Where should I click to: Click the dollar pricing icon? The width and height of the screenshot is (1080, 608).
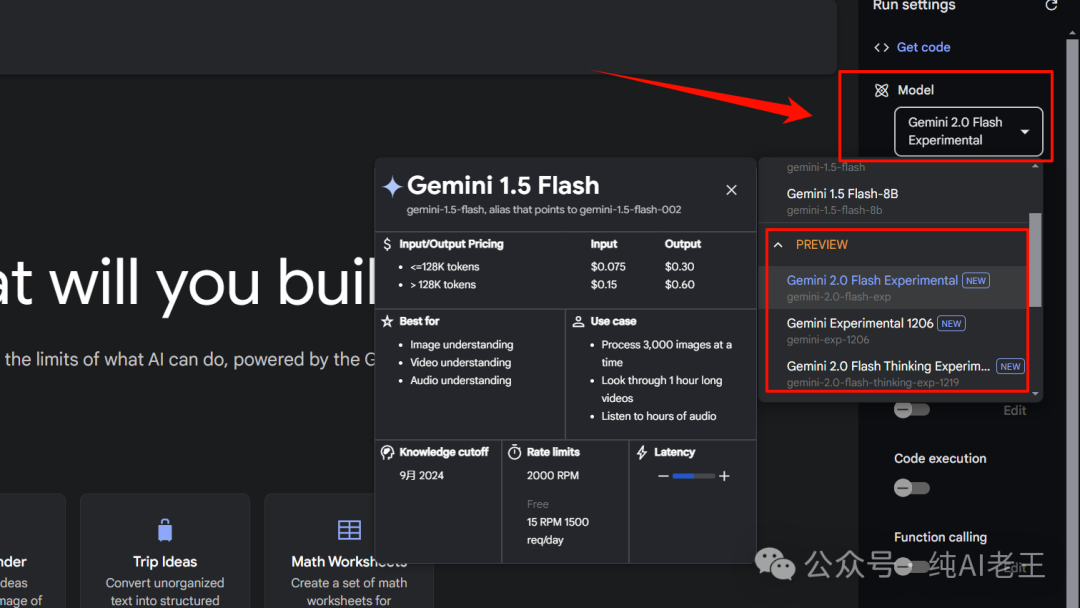click(x=387, y=244)
